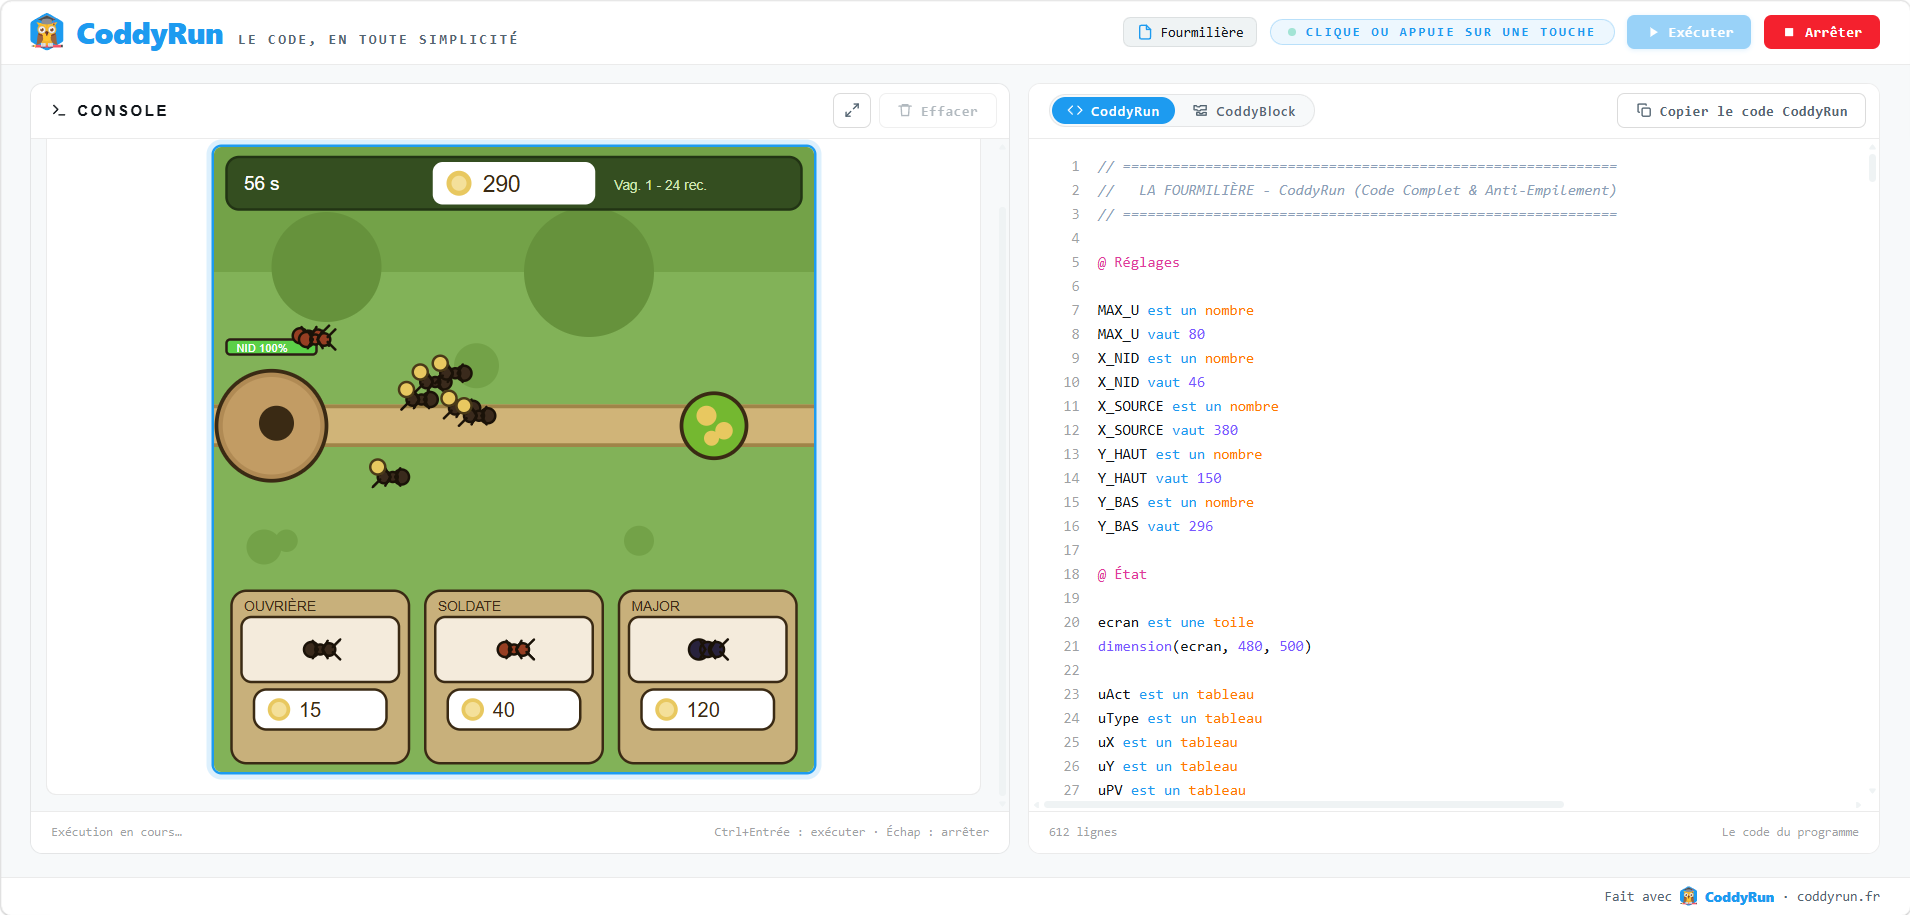Click the lone worker ant below the path
Image resolution: width=1910 pixels, height=915 pixels.
pyautogui.click(x=390, y=474)
